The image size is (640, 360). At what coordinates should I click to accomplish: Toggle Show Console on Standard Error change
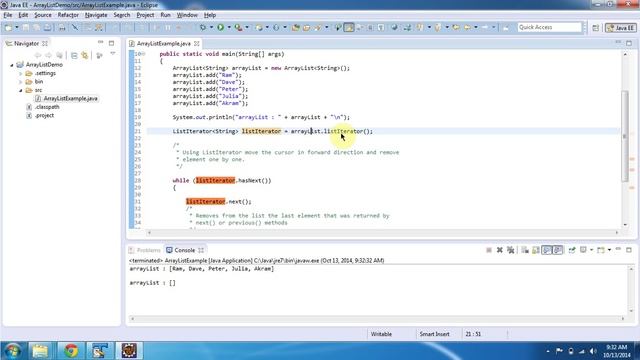click(x=558, y=250)
